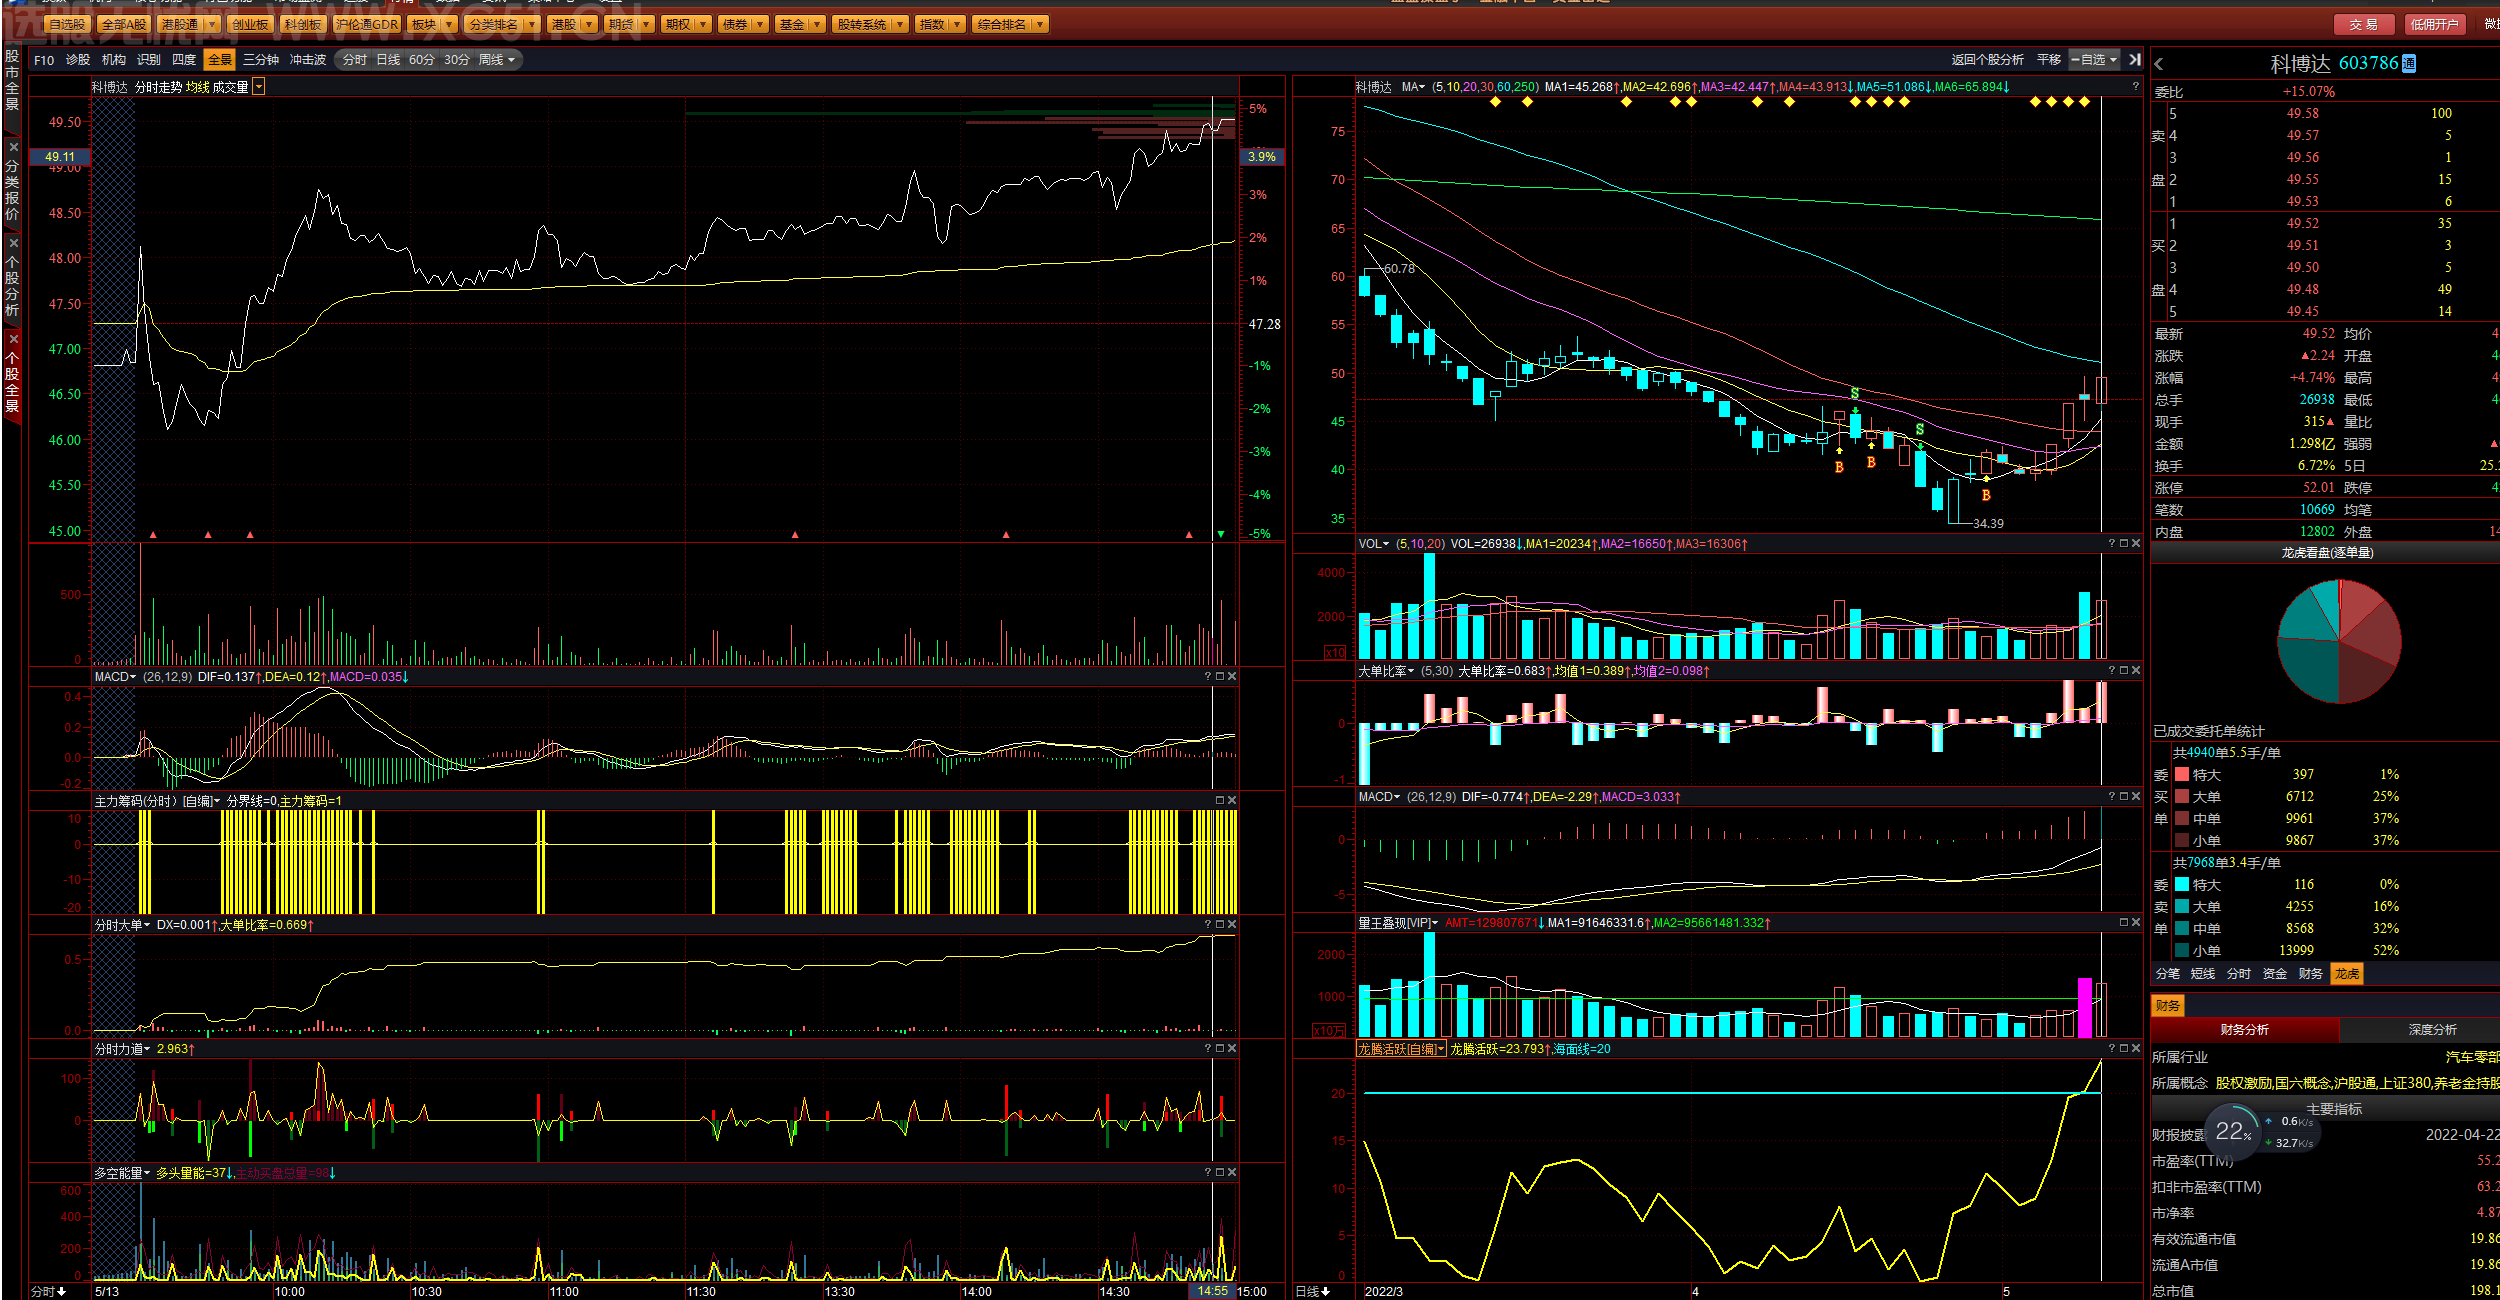Toggle the 成交量 volume display on the intraday chart
The width and height of the screenshot is (2500, 1300).
coord(230,87)
